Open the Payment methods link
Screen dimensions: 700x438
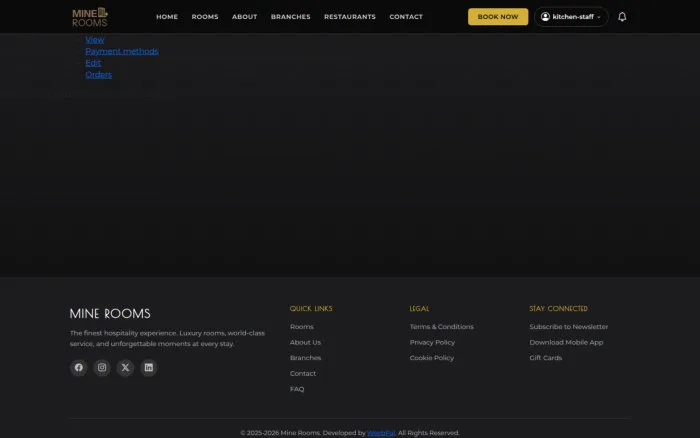click(x=121, y=51)
